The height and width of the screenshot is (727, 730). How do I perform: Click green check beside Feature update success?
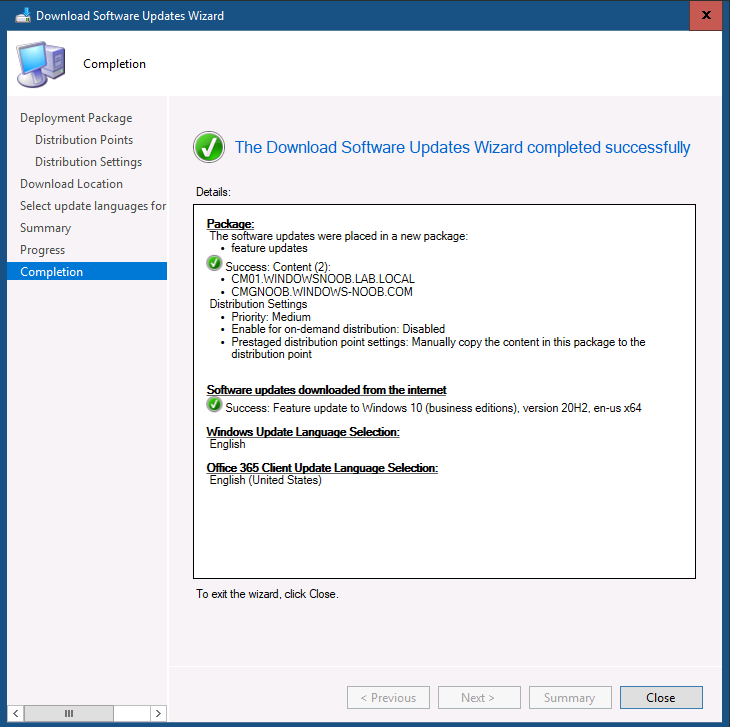tap(214, 404)
